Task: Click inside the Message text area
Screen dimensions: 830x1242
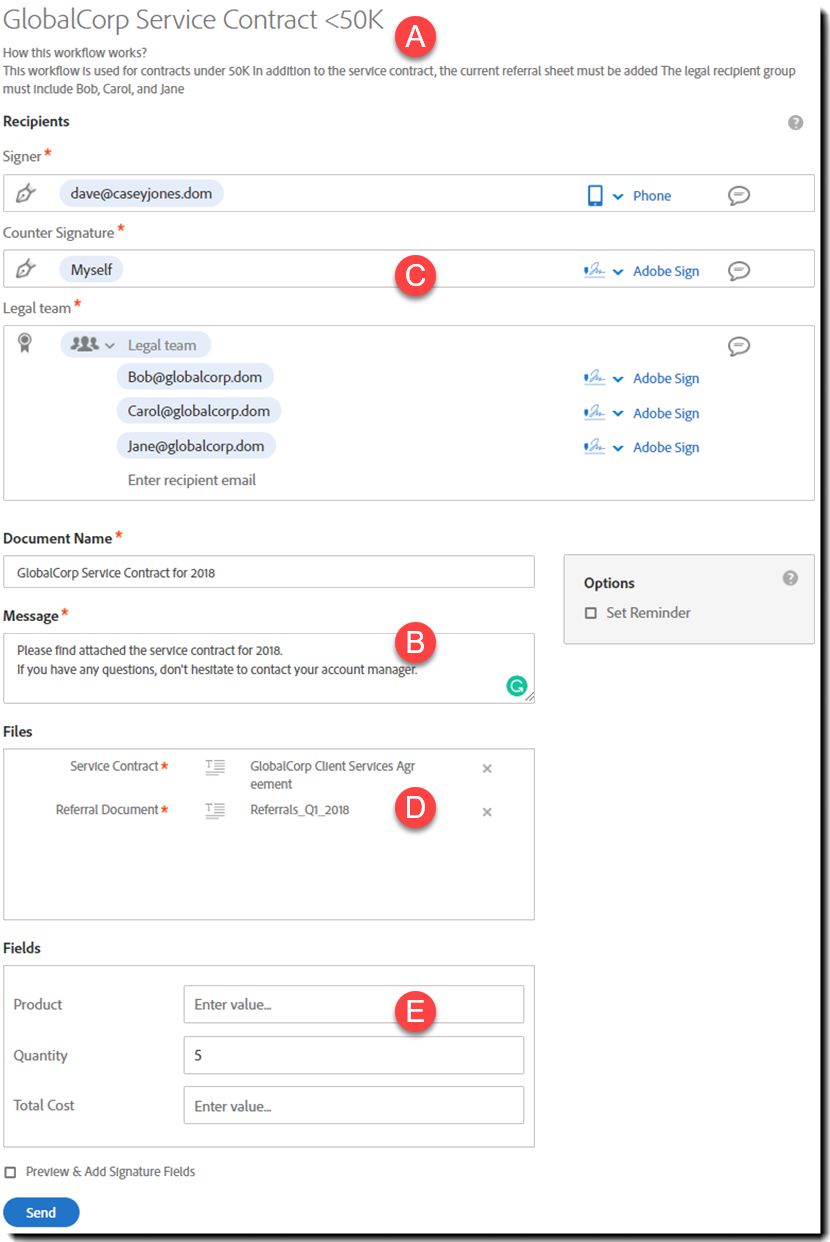Action: [x=269, y=668]
